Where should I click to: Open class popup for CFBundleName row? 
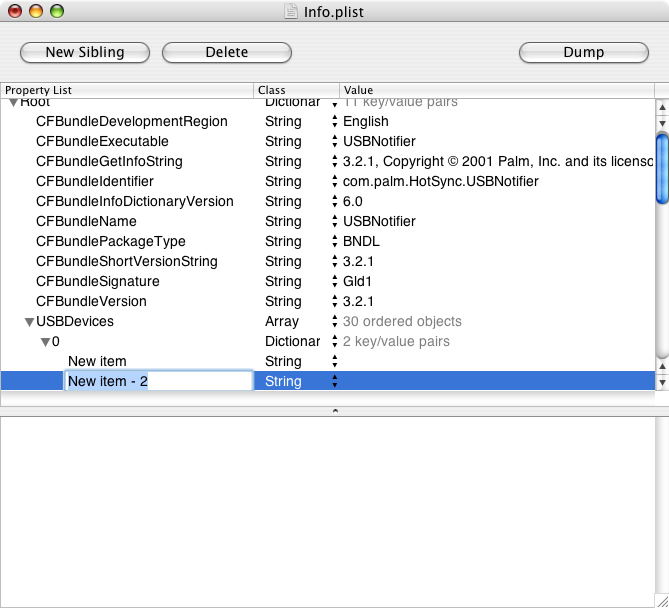pyautogui.click(x=334, y=221)
